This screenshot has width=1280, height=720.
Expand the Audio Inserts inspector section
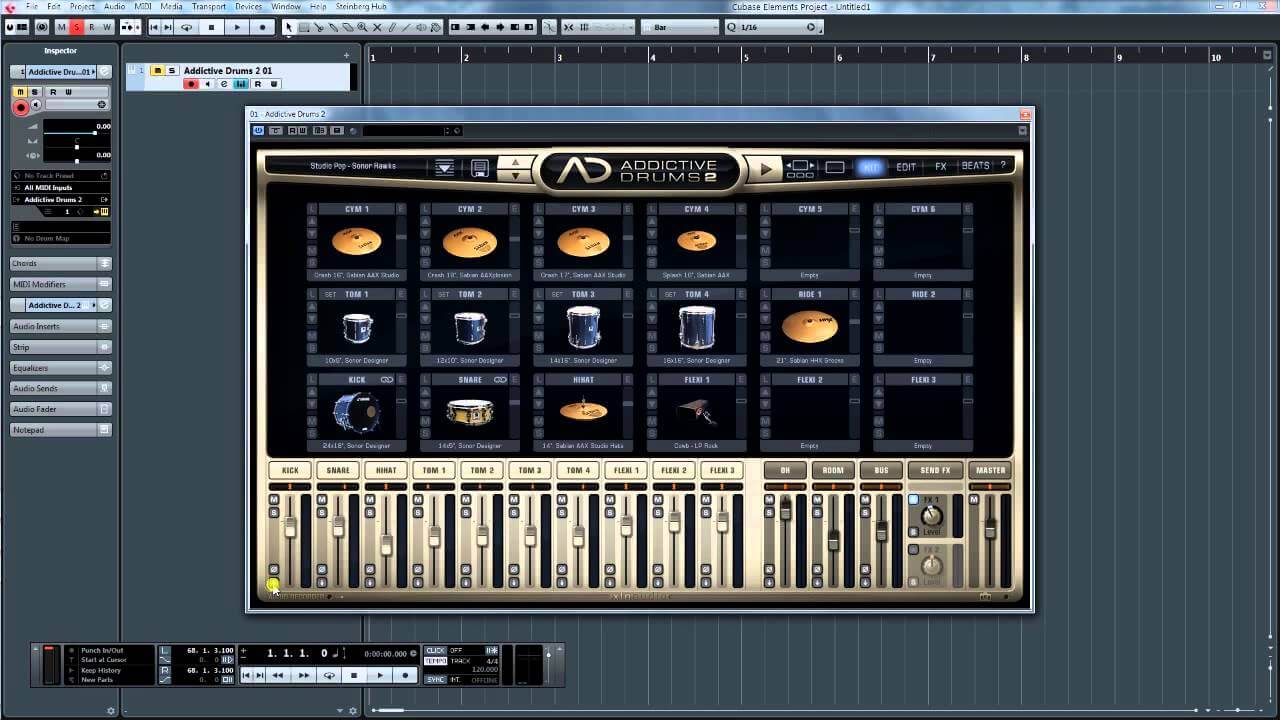click(60, 326)
